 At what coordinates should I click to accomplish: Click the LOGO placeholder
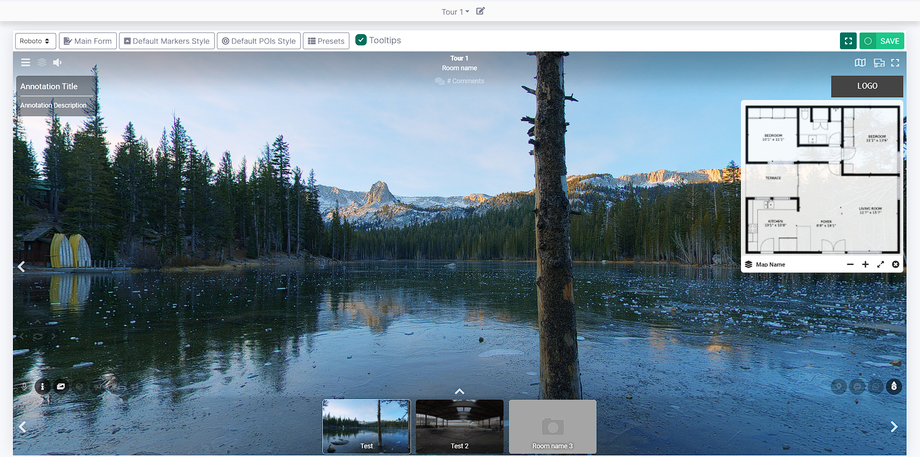tap(867, 86)
